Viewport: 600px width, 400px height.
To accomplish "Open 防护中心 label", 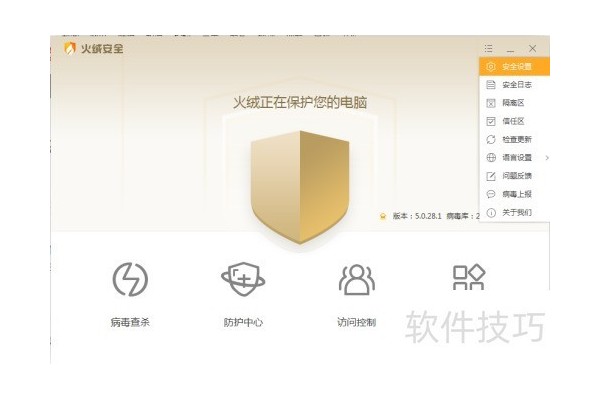I will click(x=243, y=322).
